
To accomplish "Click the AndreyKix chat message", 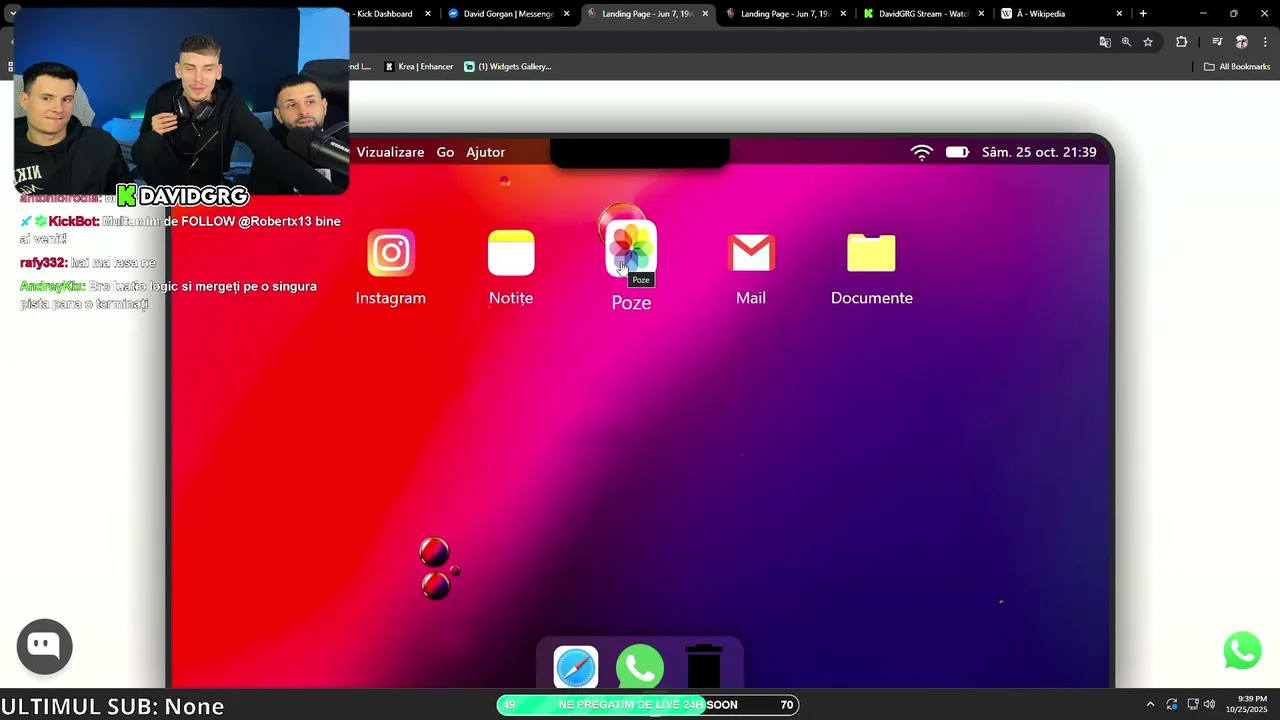I will [168, 294].
